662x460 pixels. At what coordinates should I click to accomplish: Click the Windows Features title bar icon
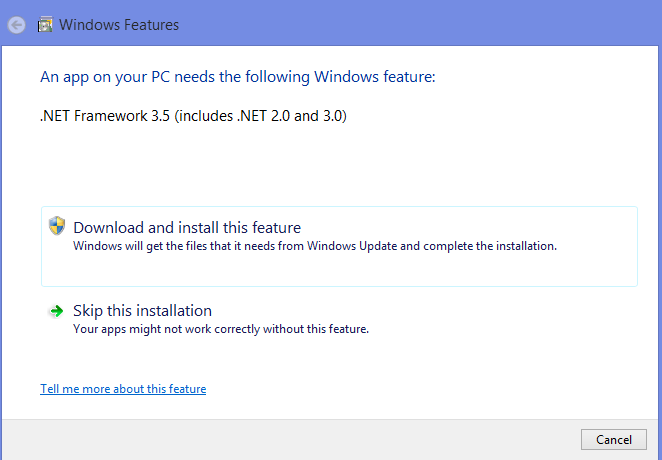(45, 25)
